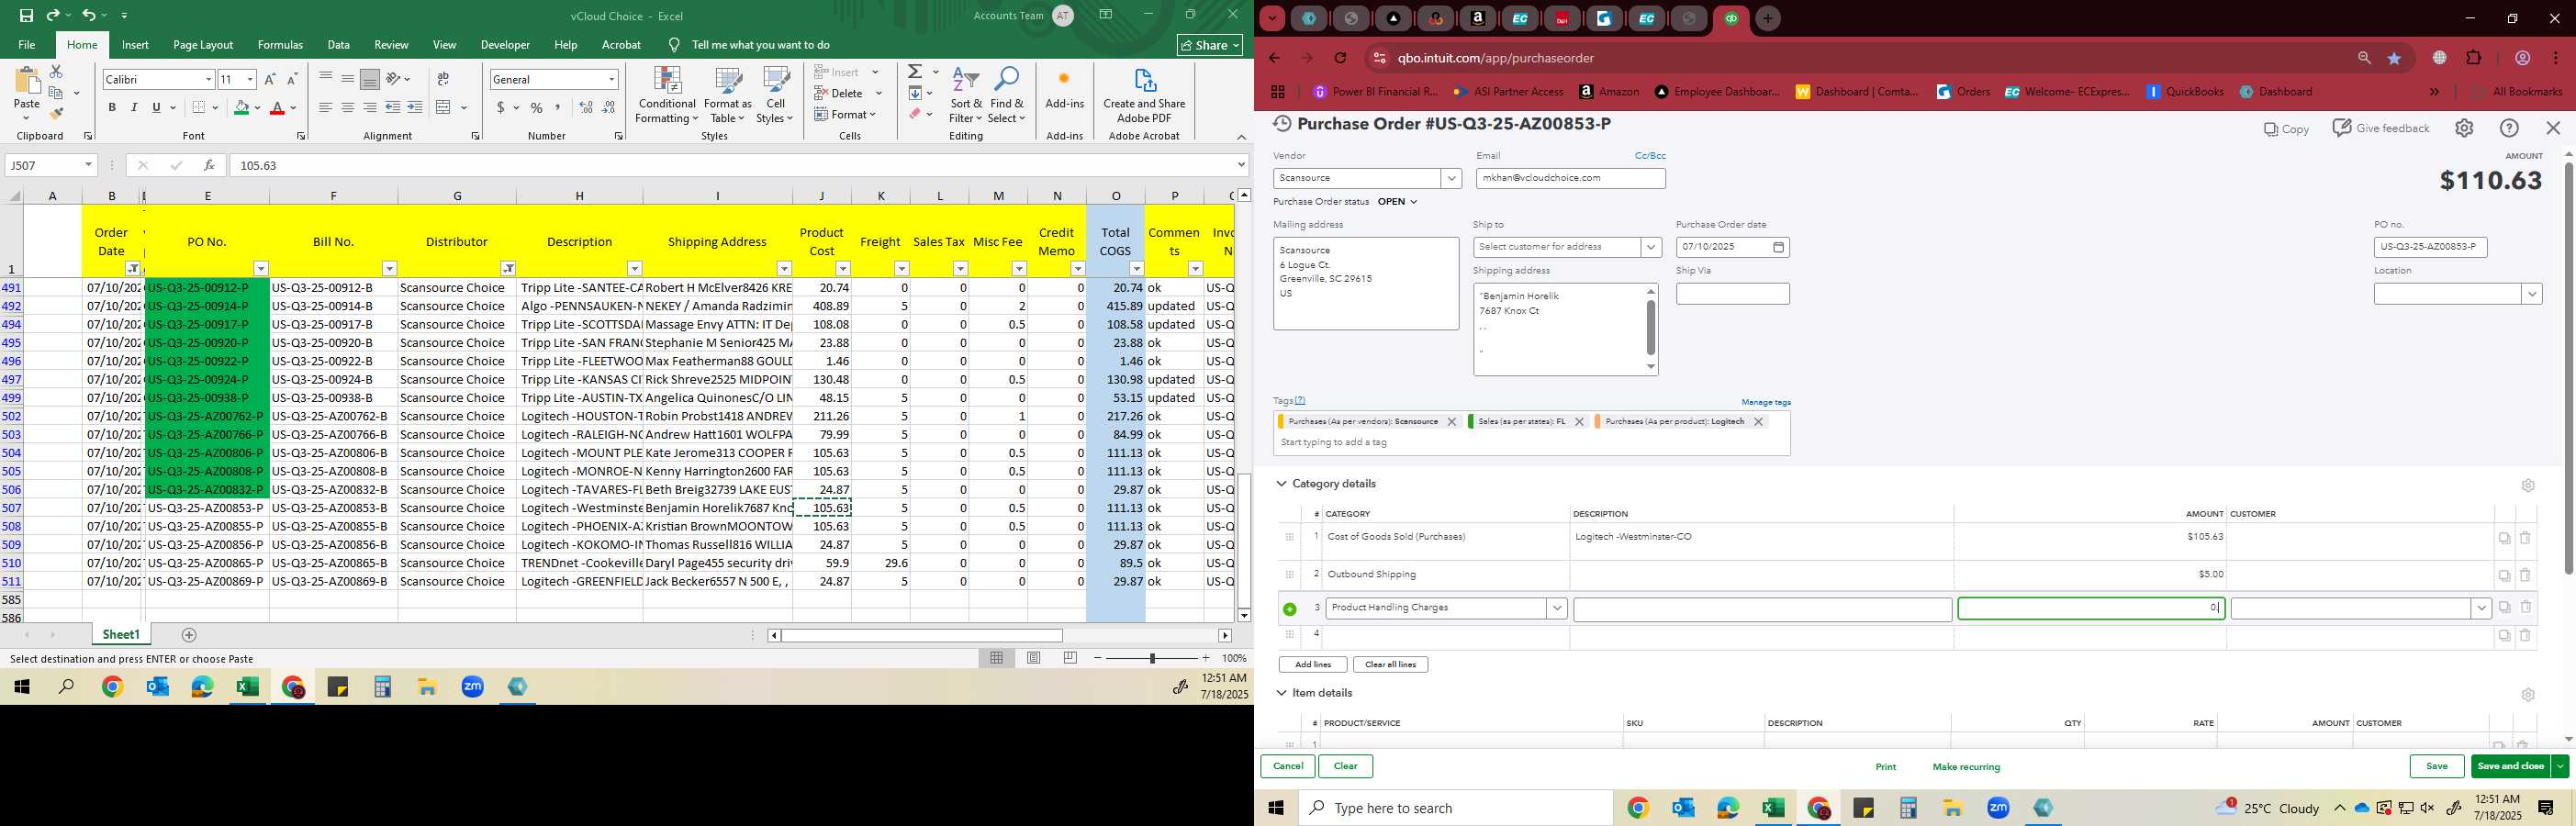This screenshot has height=826, width=2576.
Task: Open the Home tab in Excel ribbon
Action: point(82,45)
